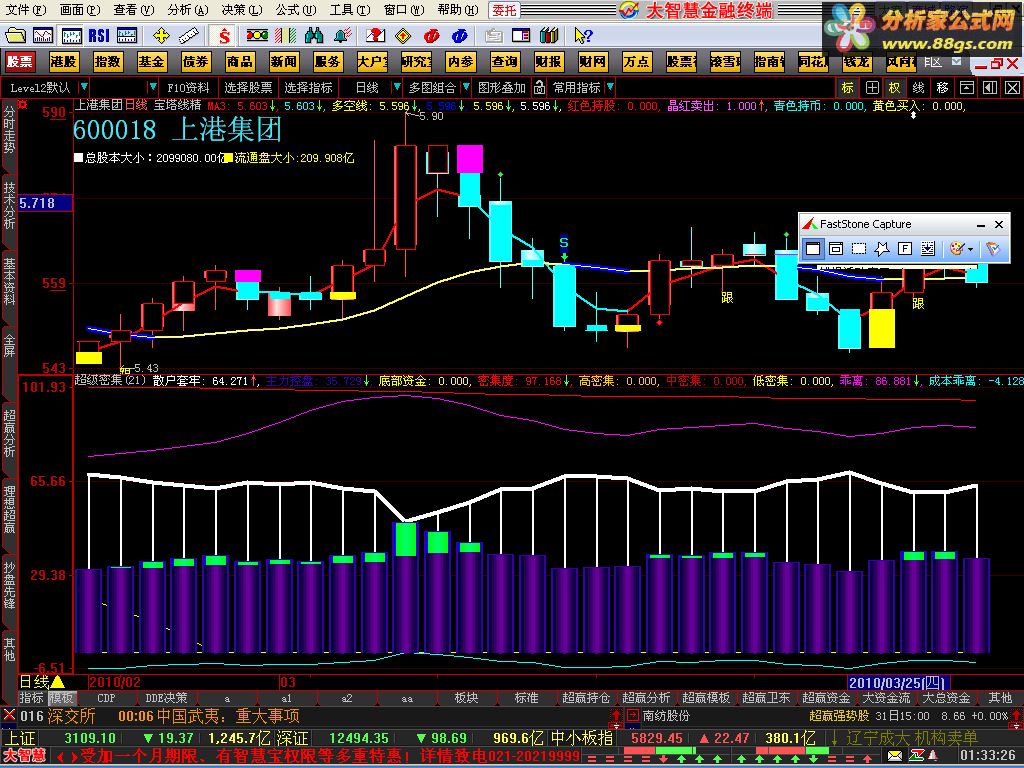Image resolution: width=1024 pixels, height=768 pixels.
Task: Click the red X close news ticker icon
Action: (9, 715)
